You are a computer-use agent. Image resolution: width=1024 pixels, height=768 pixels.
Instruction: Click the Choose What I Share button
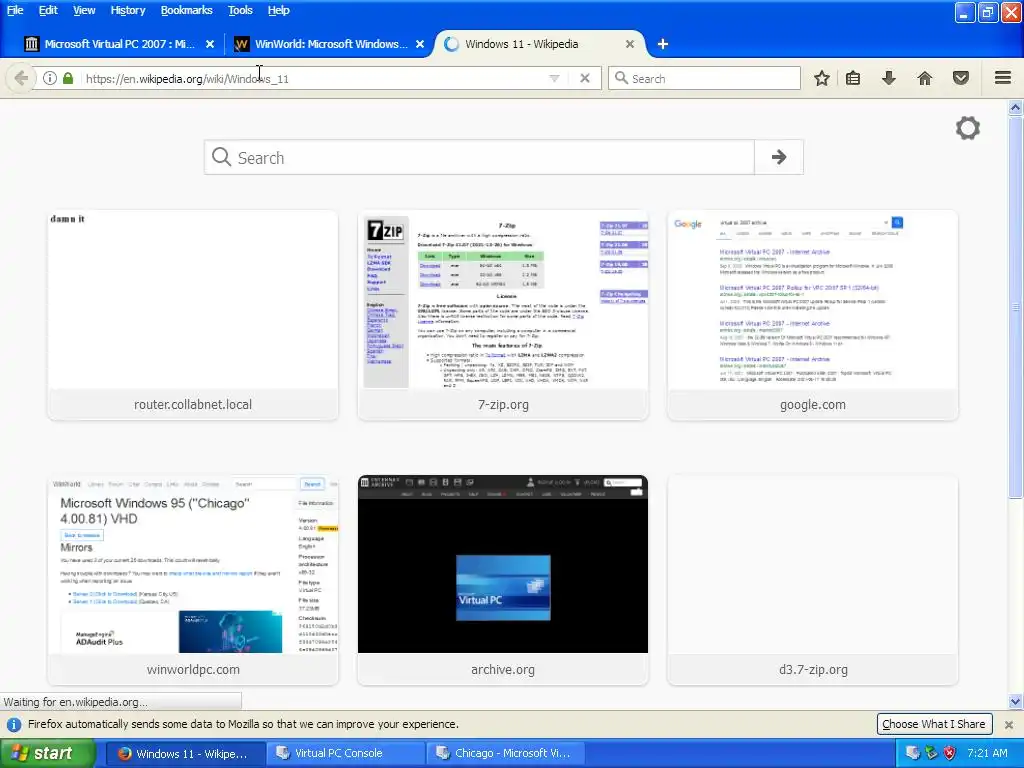[934, 724]
